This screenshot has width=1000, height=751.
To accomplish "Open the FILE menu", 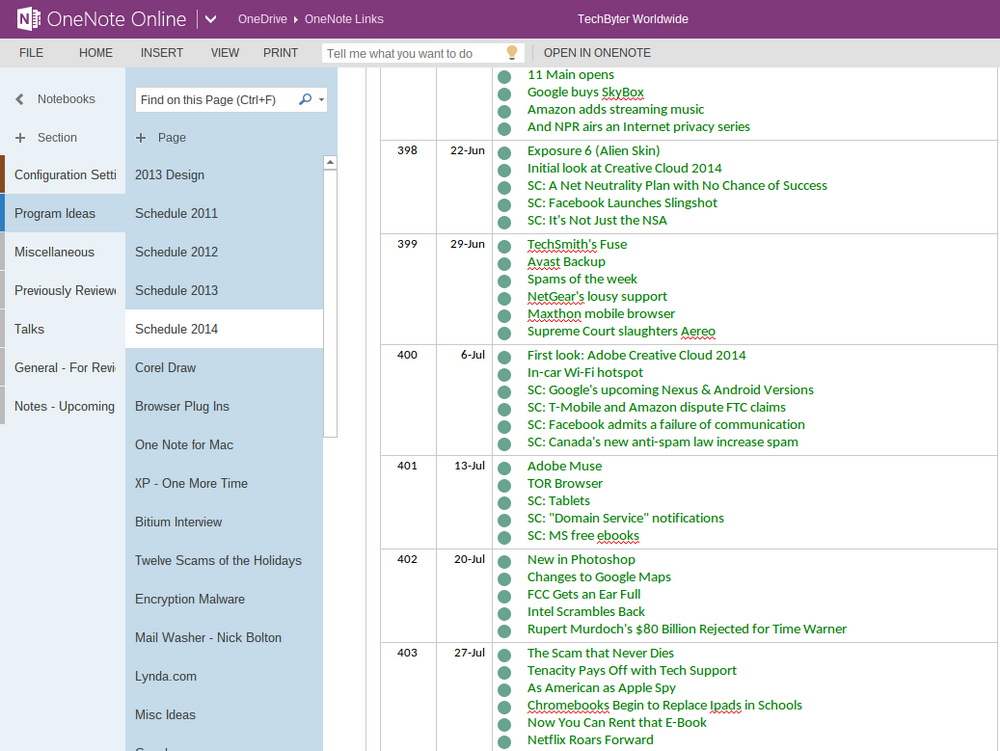I will pos(31,53).
